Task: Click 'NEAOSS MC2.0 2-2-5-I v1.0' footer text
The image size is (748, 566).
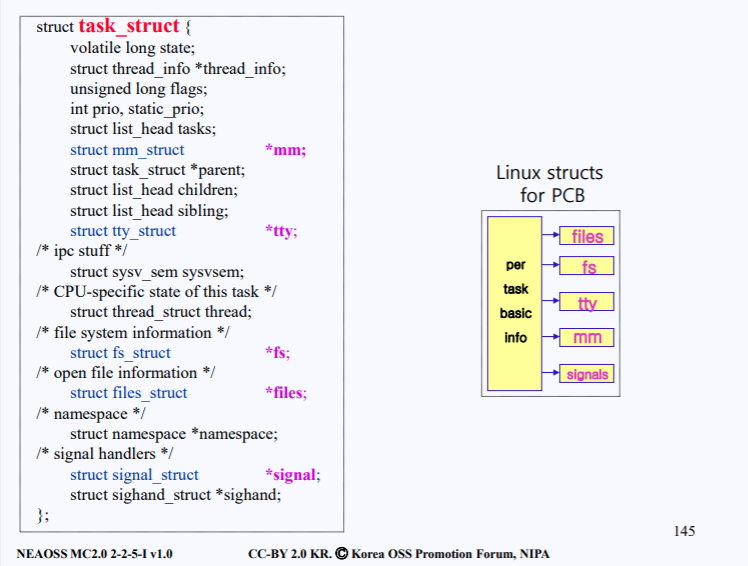Action: tap(94, 554)
